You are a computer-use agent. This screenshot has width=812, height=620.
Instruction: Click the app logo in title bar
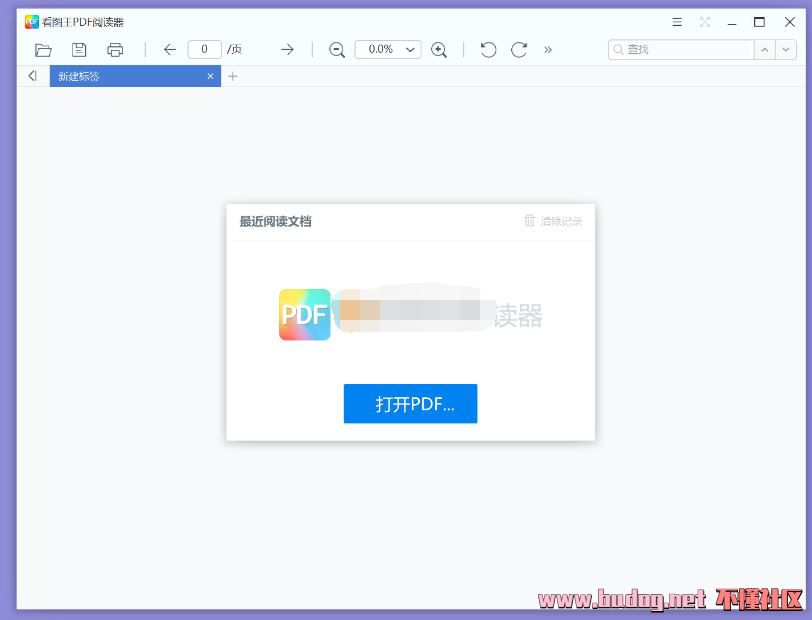click(32, 22)
